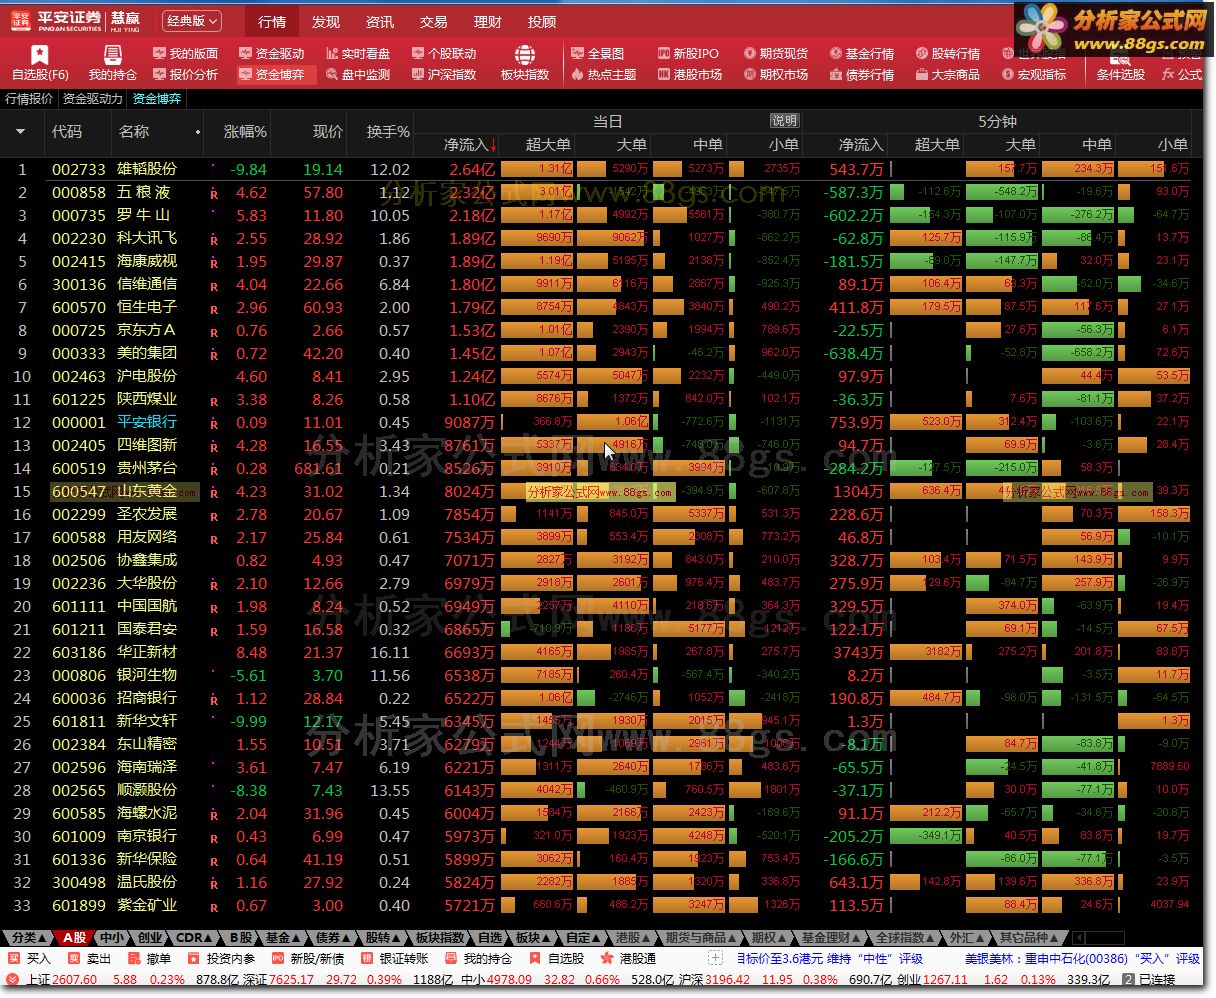Expand the 自定 bottom tab menu
1216x998 pixels.
(583, 938)
